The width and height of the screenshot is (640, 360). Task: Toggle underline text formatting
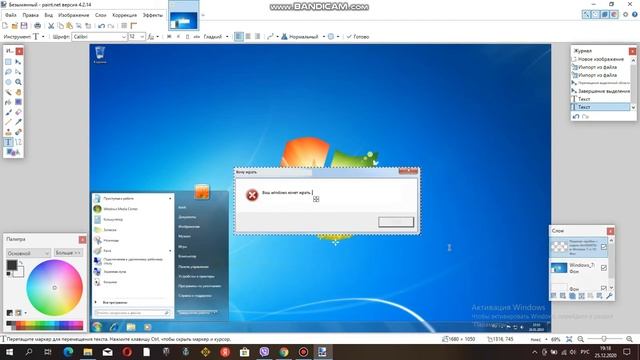coord(187,37)
